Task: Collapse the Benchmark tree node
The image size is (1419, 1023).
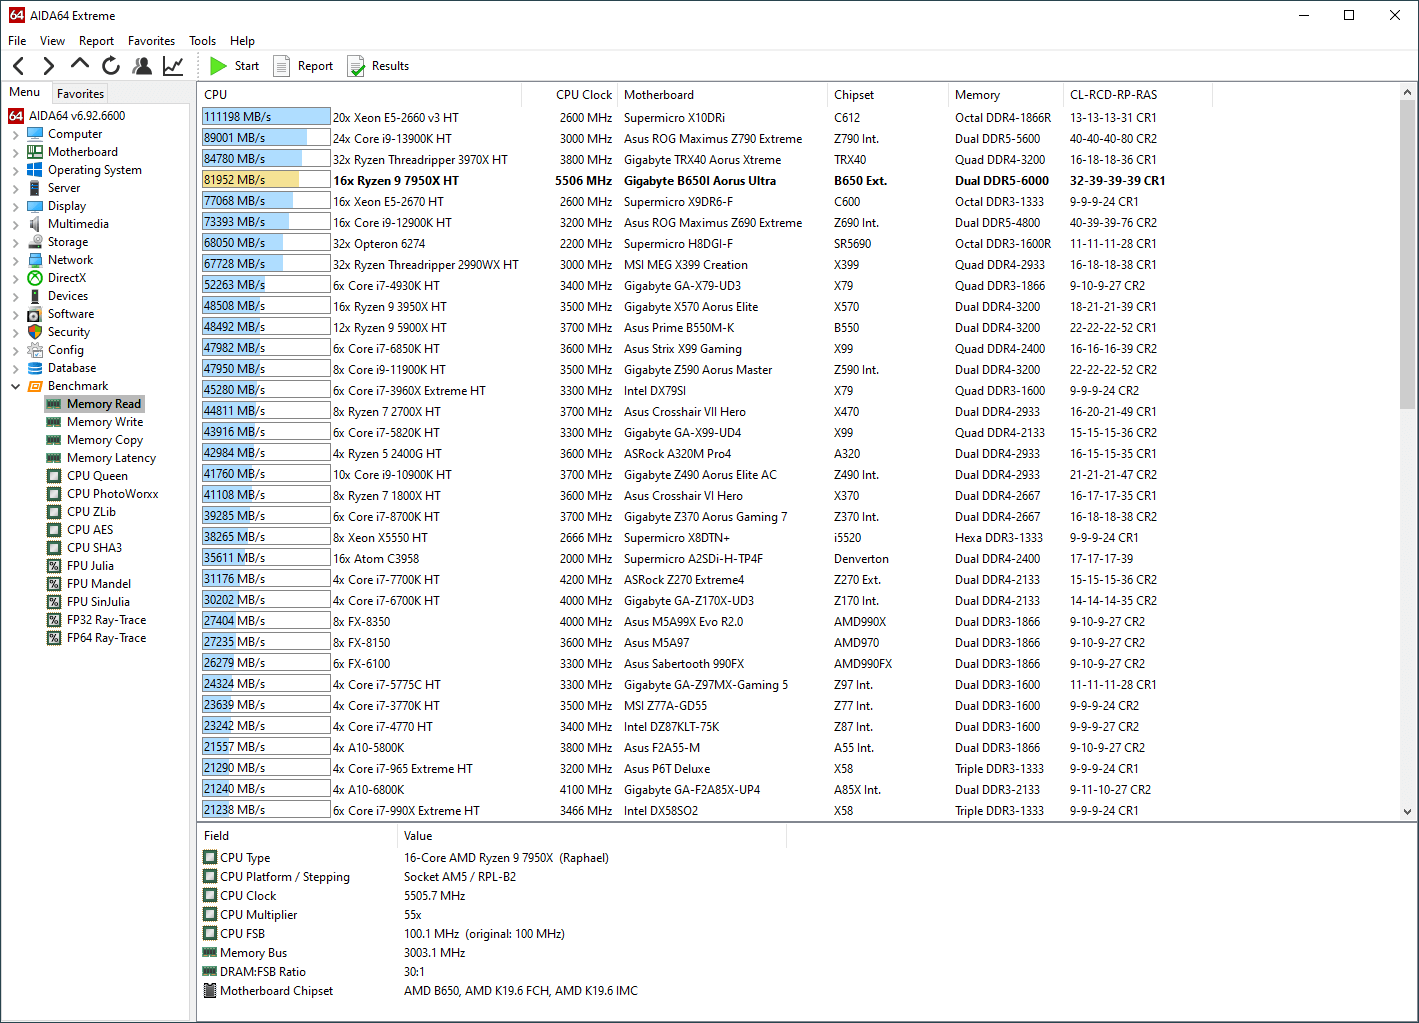Action: click(x=15, y=386)
